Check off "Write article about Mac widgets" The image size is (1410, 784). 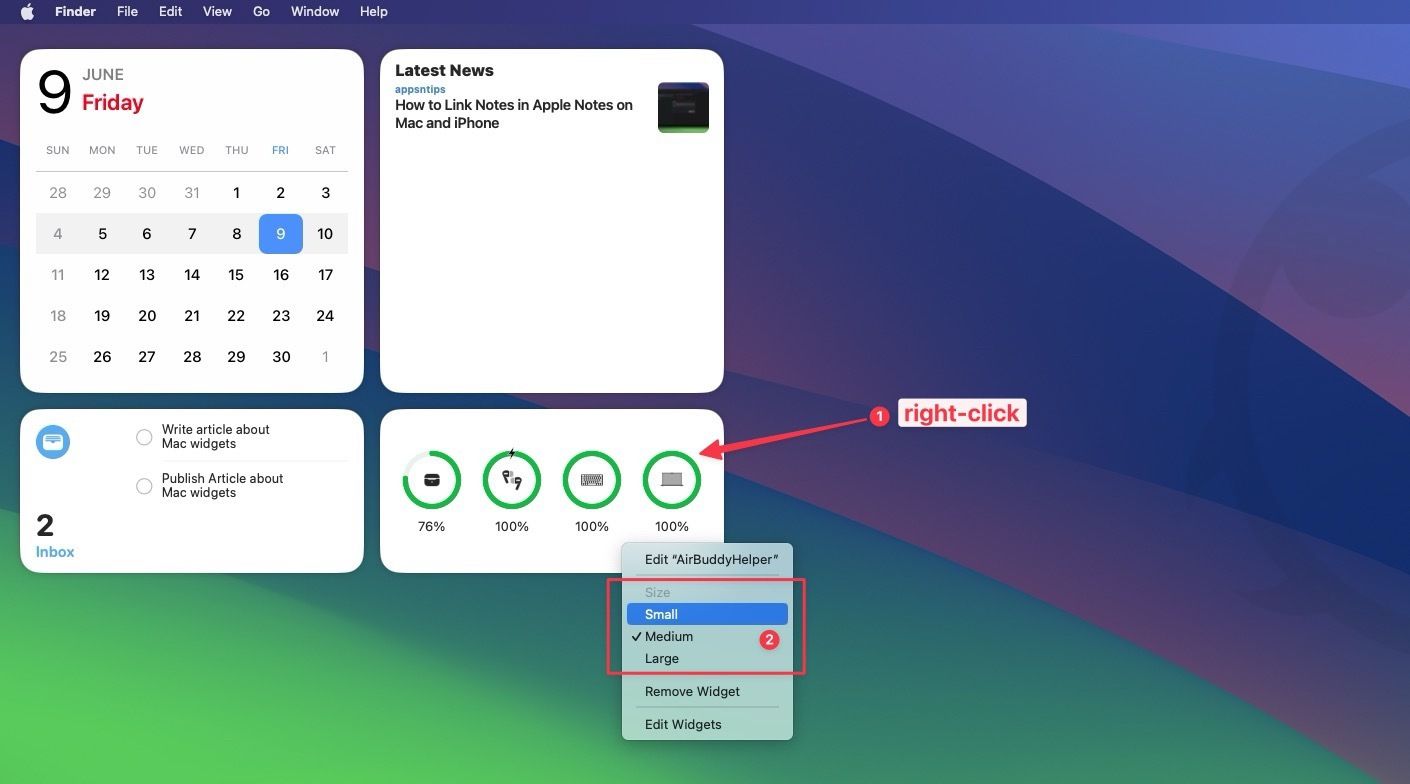[x=144, y=436]
